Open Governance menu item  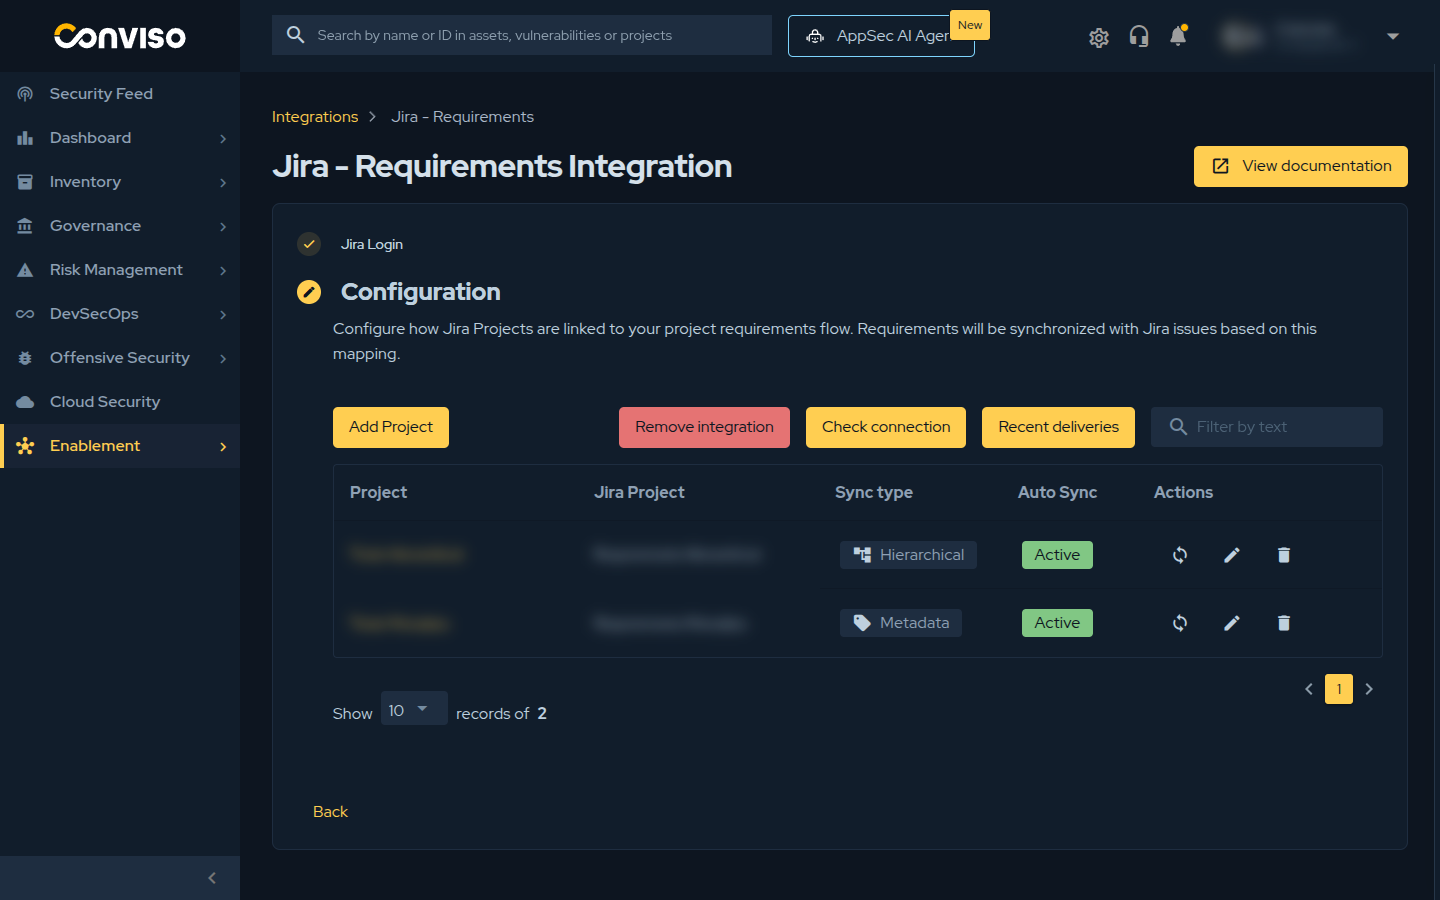(120, 226)
